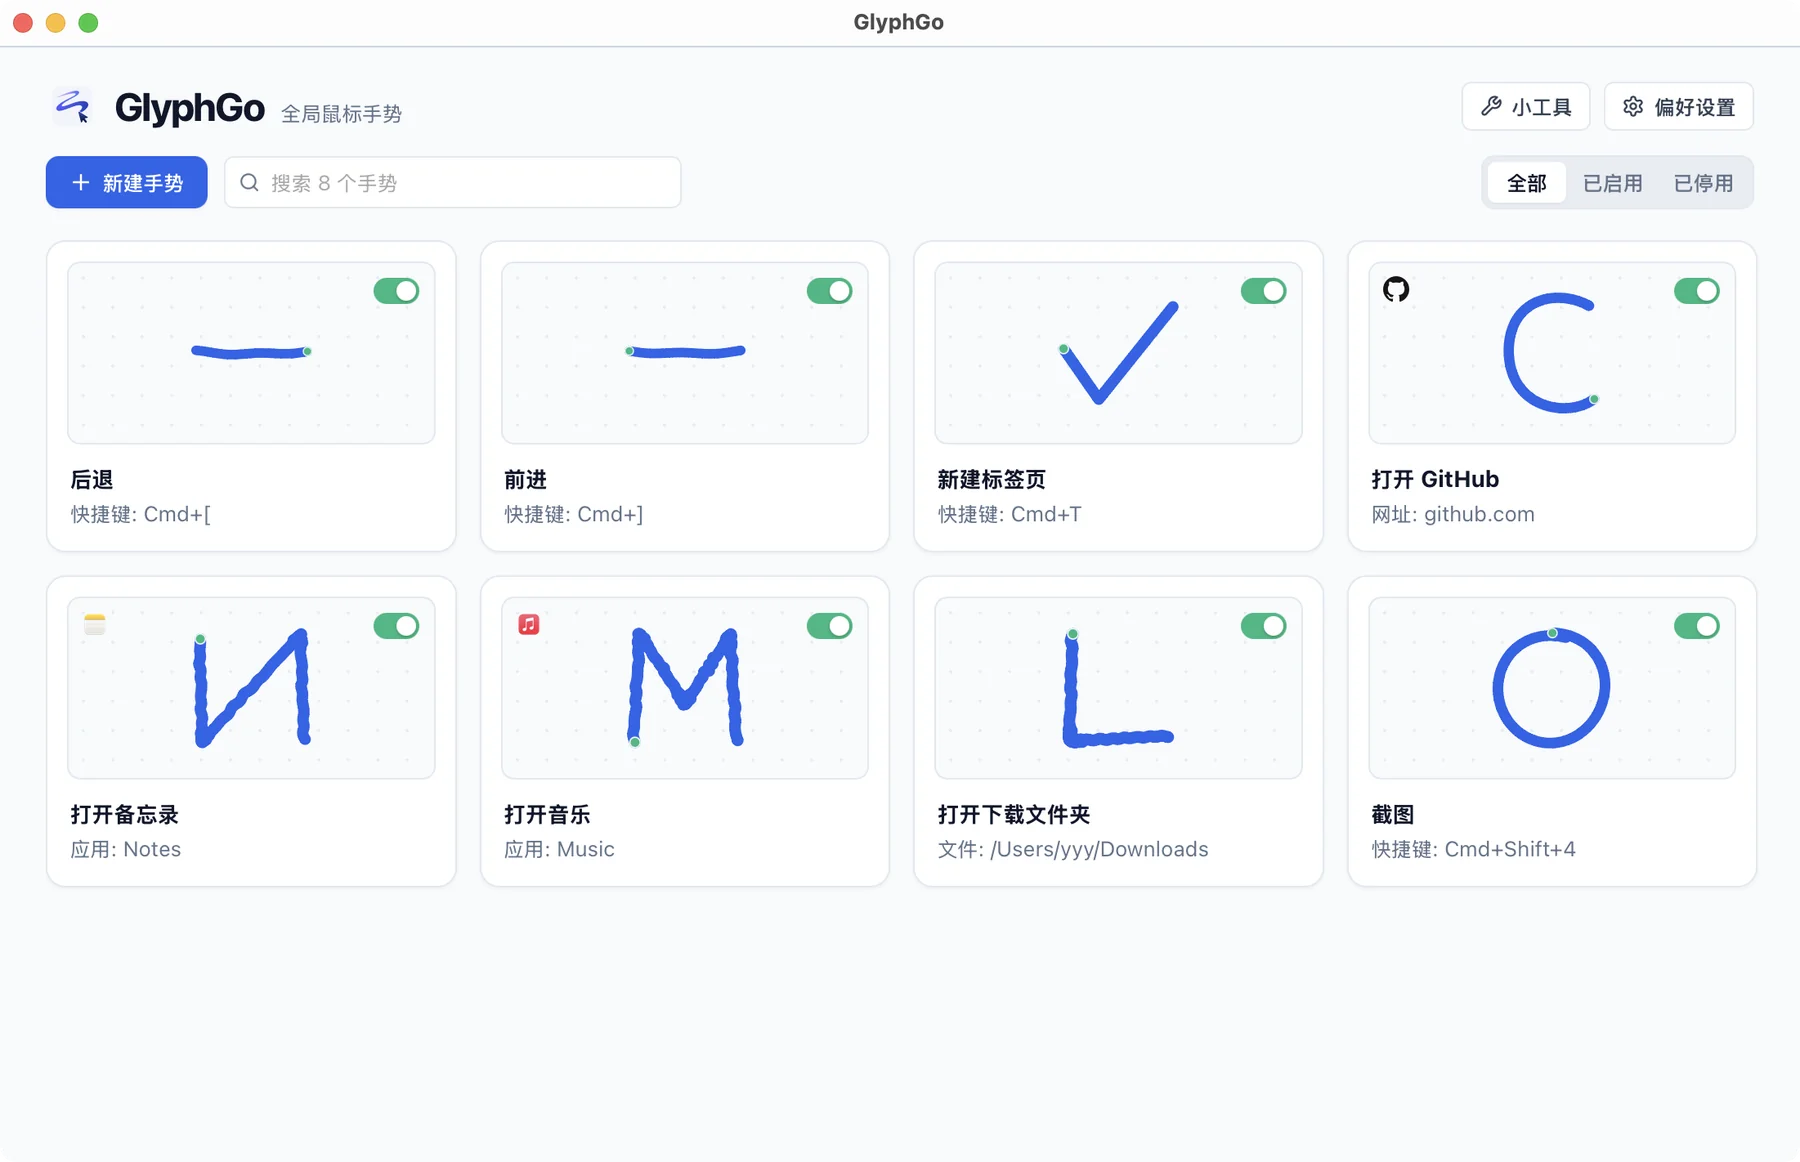Toggle the 打开 GitHub gesture switch
Viewport: 1800px width, 1162px height.
[1697, 291]
